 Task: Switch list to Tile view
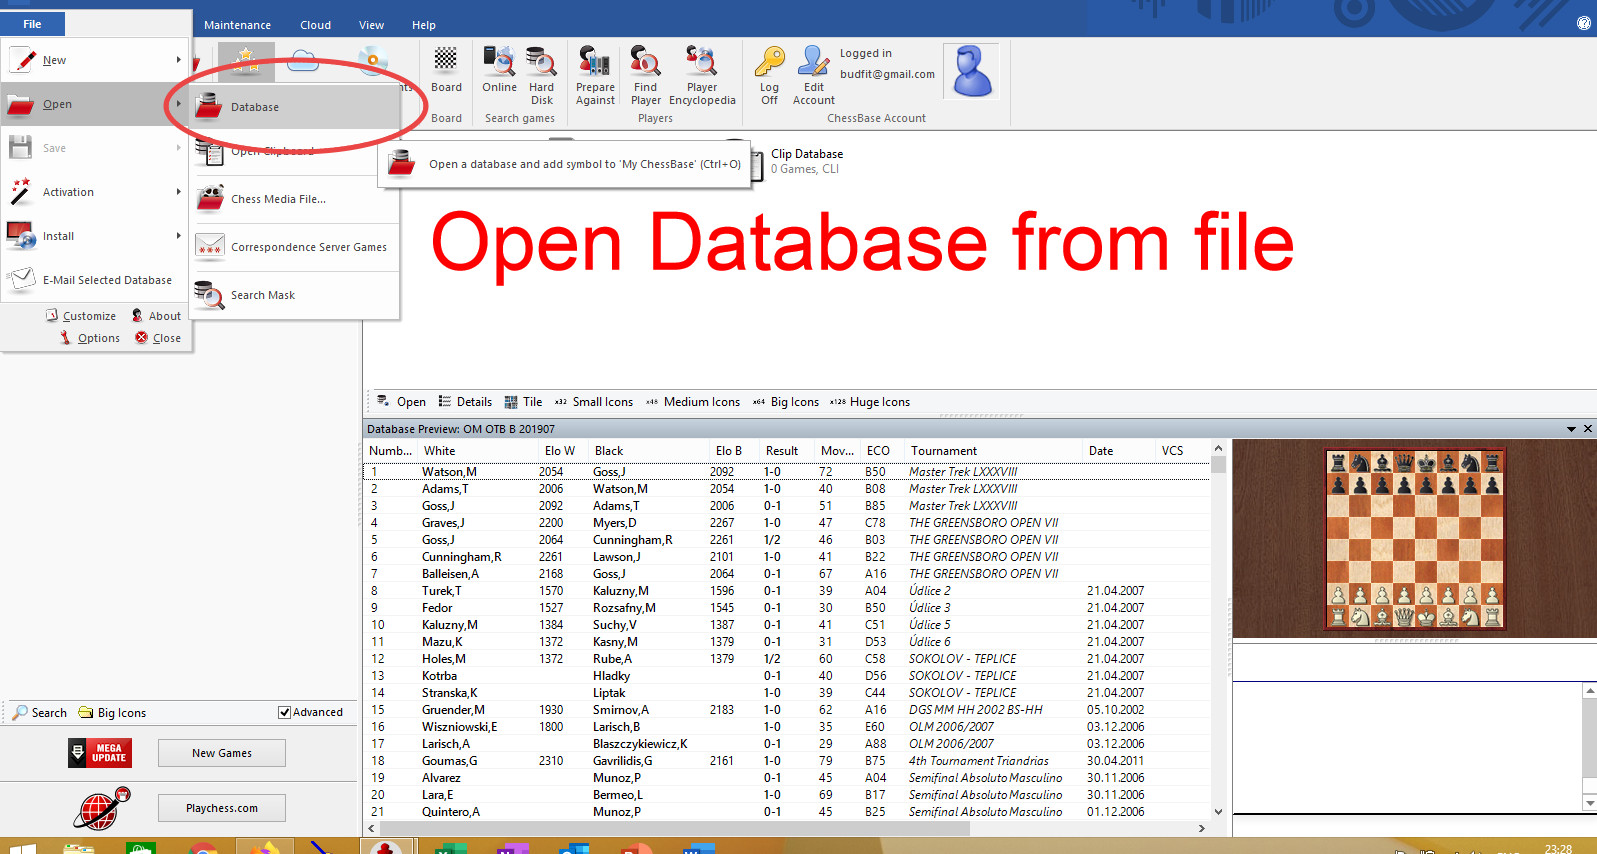click(523, 402)
